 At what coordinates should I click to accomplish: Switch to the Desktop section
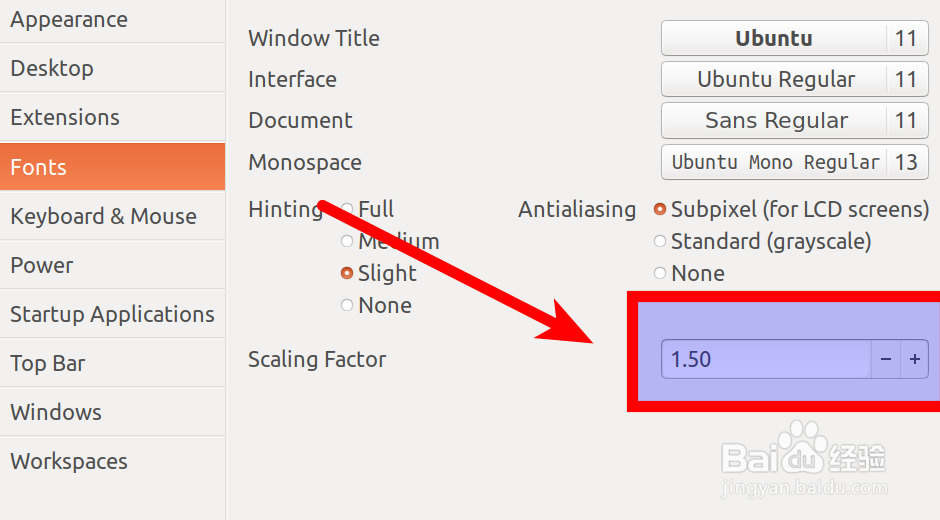tap(113, 68)
